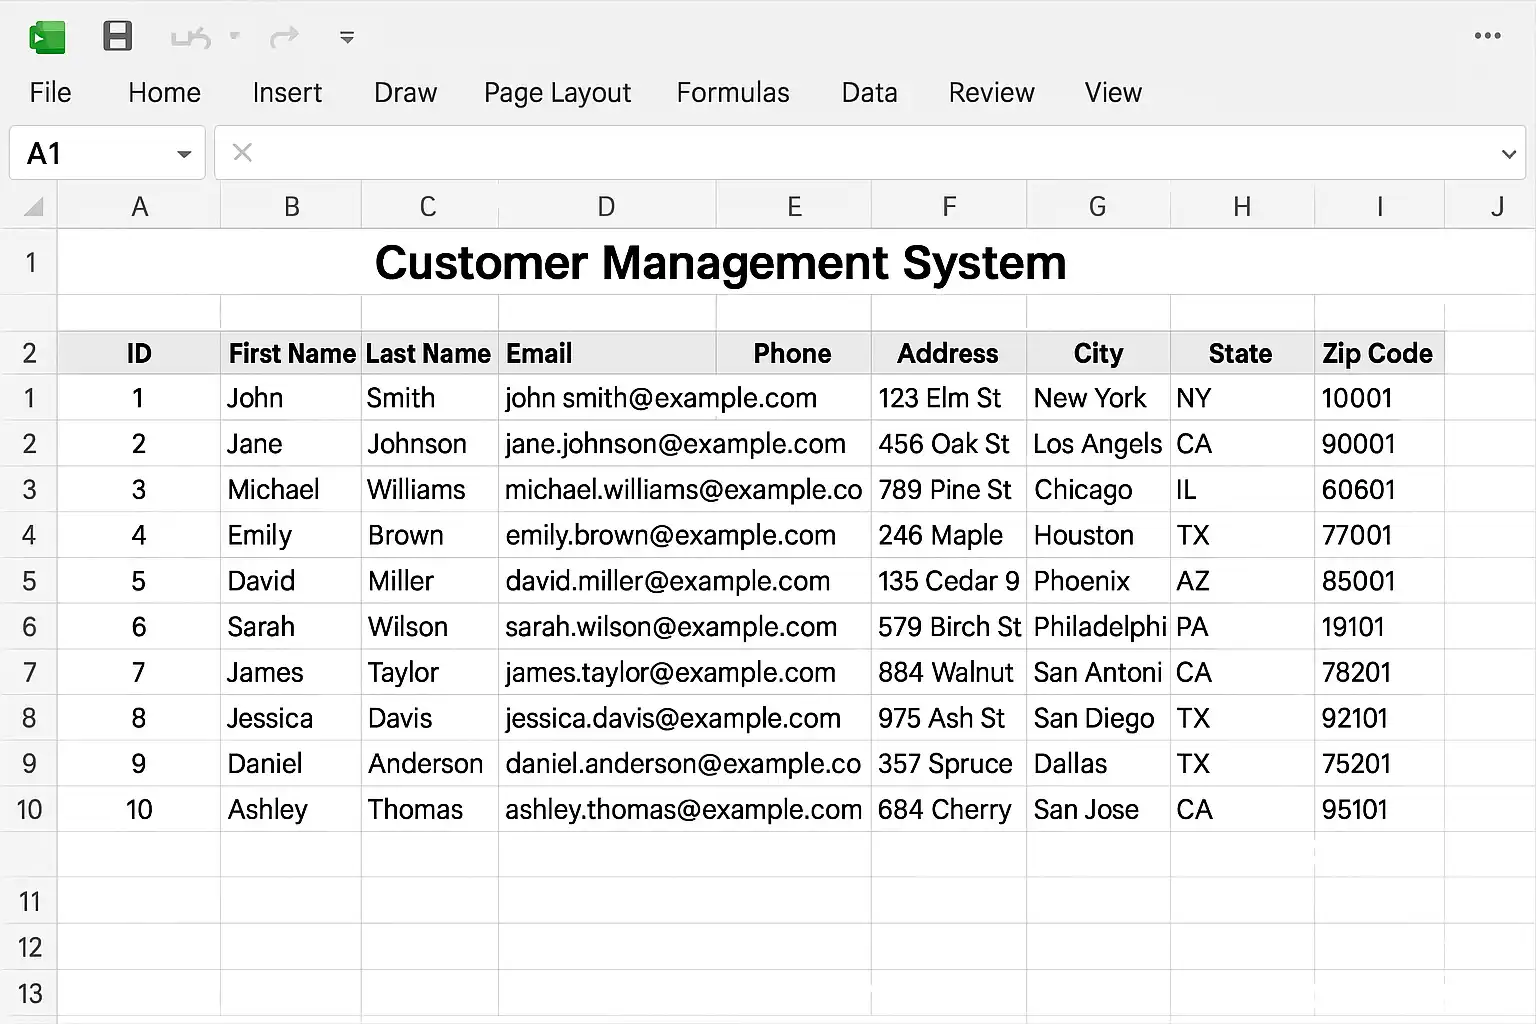Click the Customer Management System title cell
This screenshot has height=1024, width=1536.
pos(720,263)
